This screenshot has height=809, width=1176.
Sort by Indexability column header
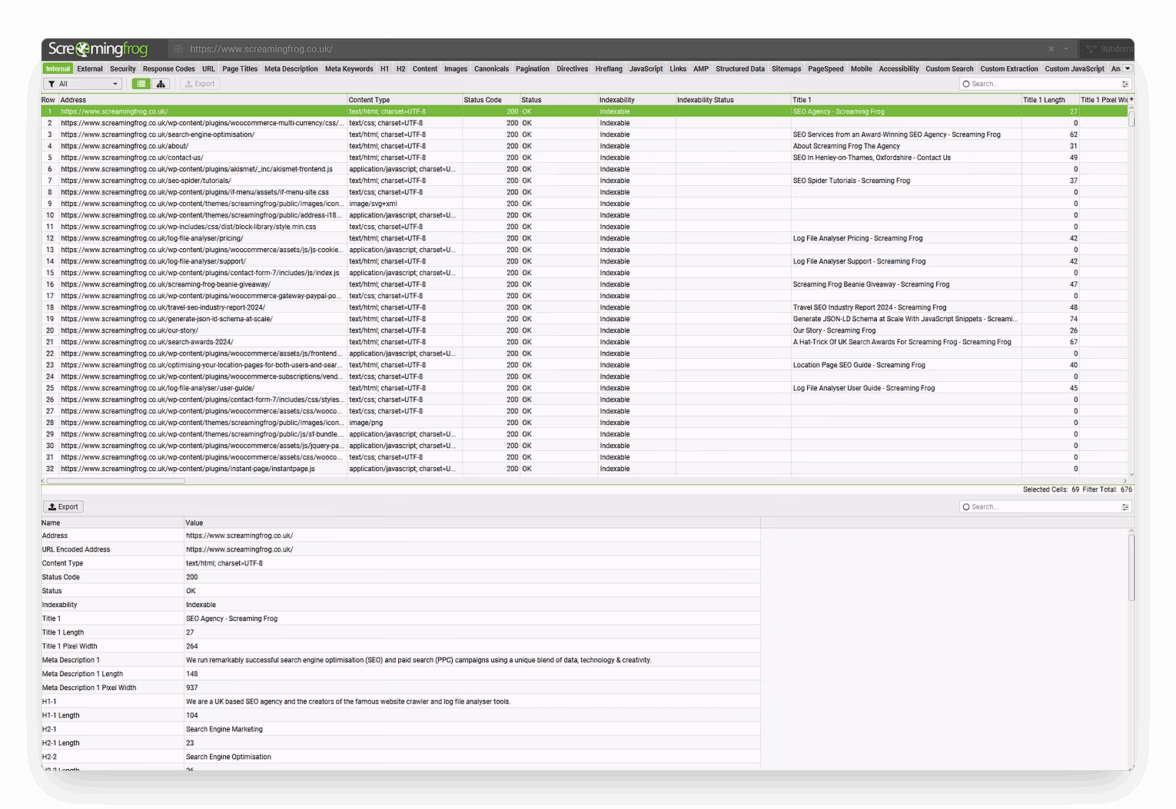(x=636, y=100)
